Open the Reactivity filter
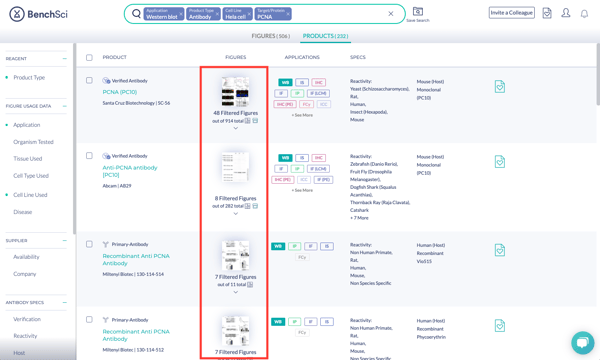Viewport: 600px width, 360px height. [25, 336]
